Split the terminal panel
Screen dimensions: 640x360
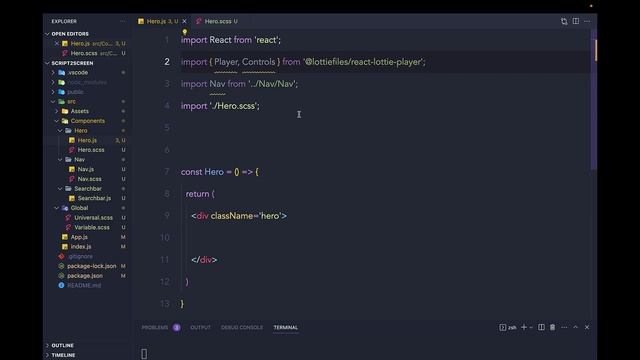[541, 327]
